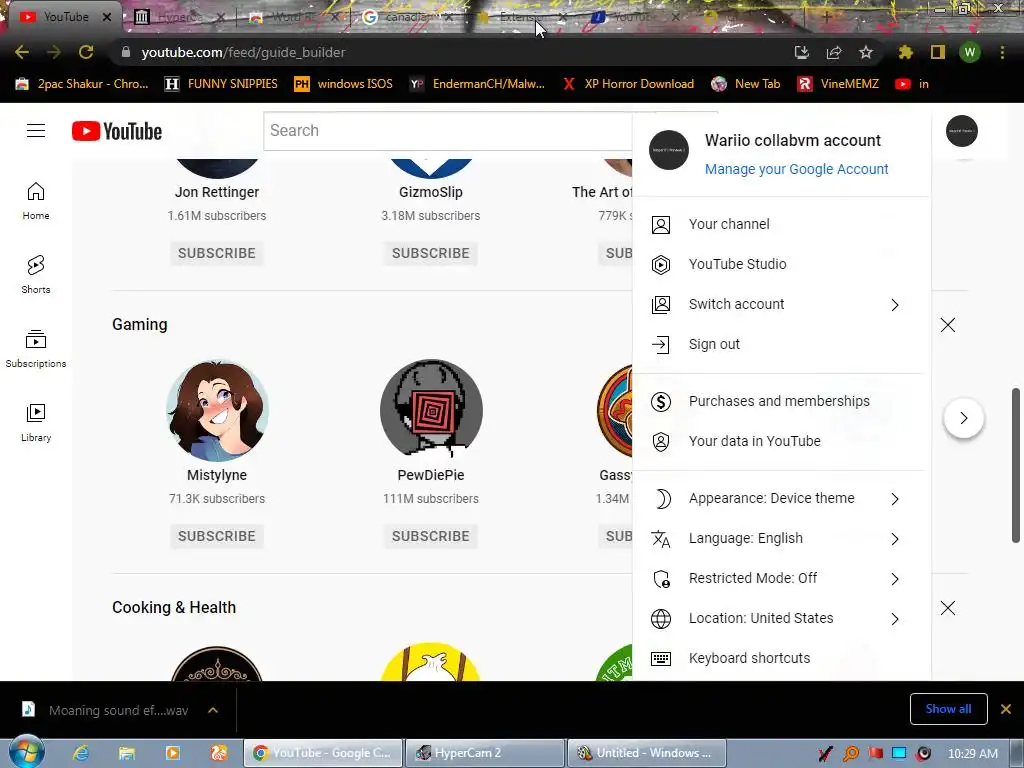Image resolution: width=1024 pixels, height=768 pixels.
Task: Open the Chrome profile W icon
Action: 970,52
